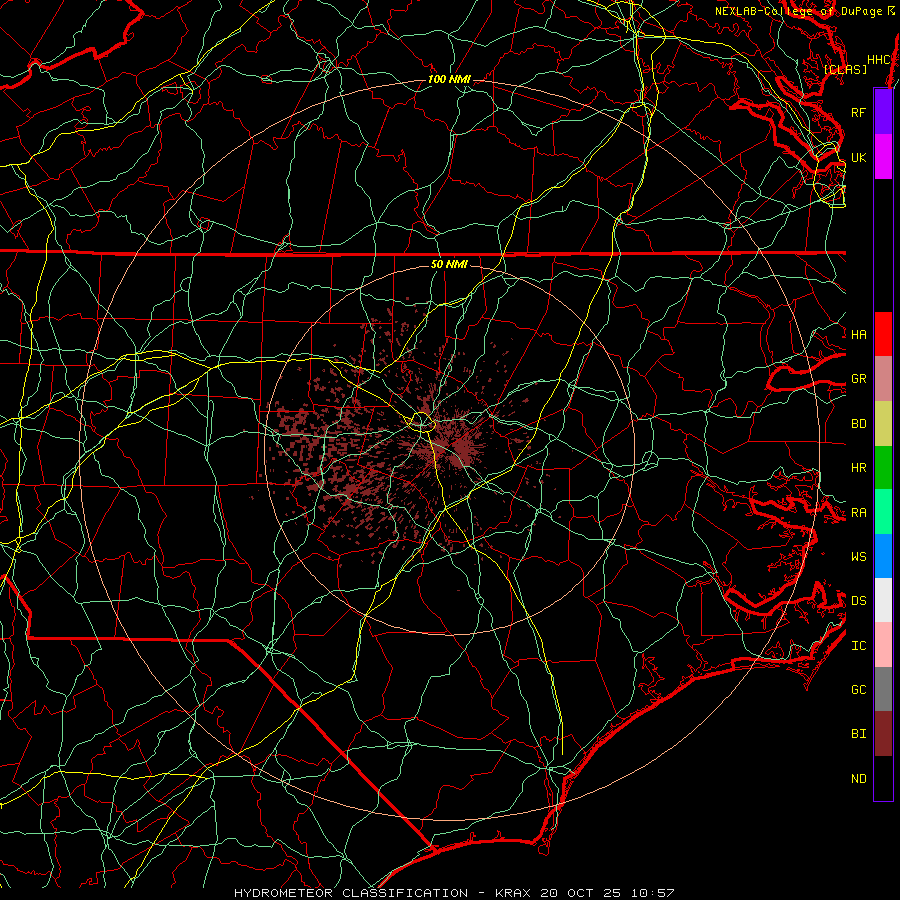Click the white DS legend swatch
Image resolution: width=900 pixels, height=900 pixels.
883,600
